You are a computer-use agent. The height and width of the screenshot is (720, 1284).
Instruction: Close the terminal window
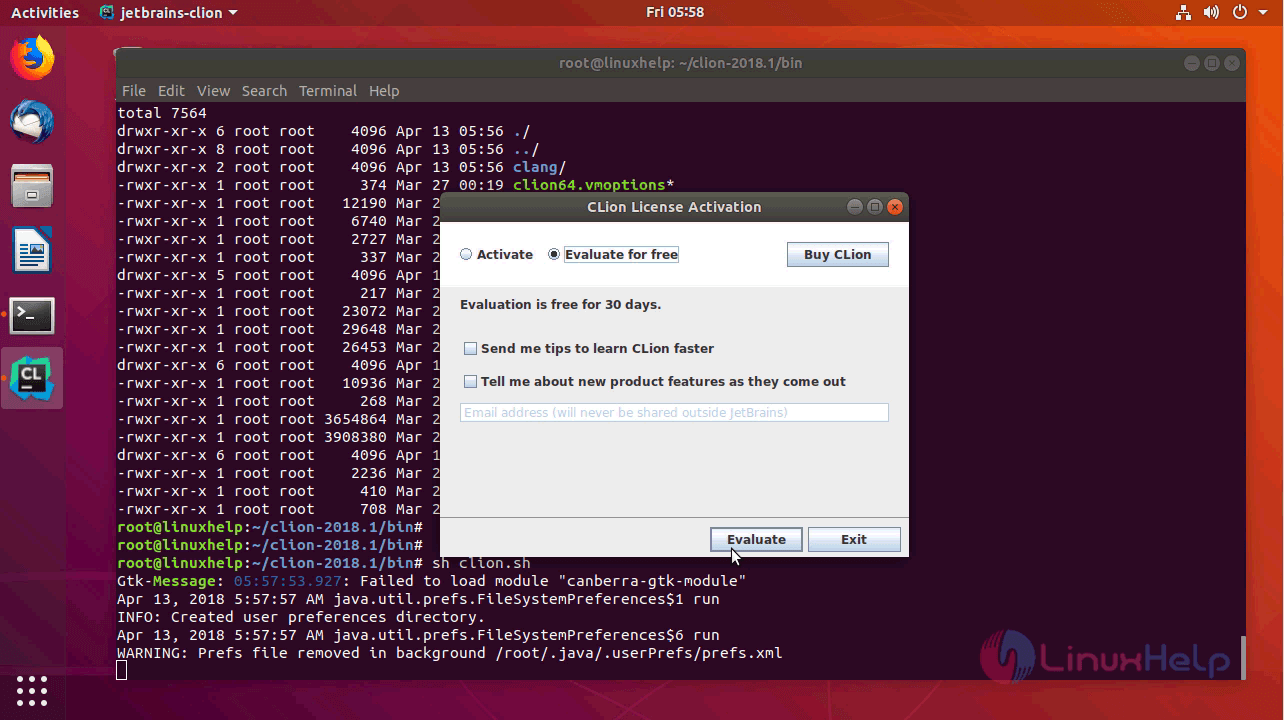coord(1232,63)
